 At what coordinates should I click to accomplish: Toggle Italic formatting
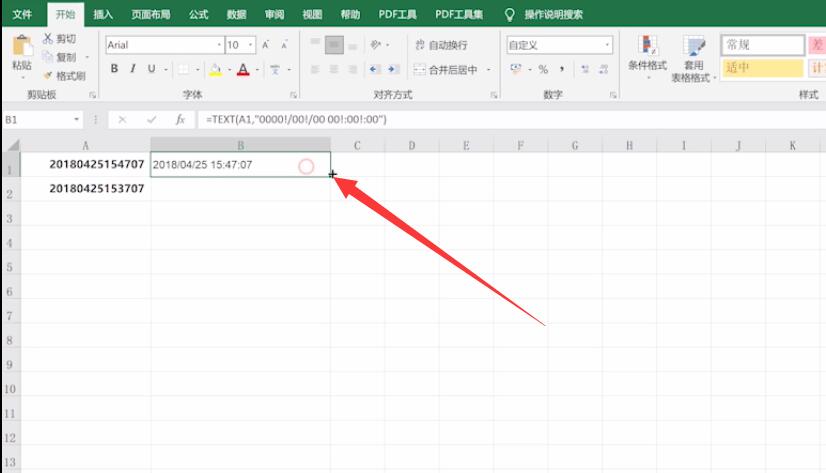[133, 68]
